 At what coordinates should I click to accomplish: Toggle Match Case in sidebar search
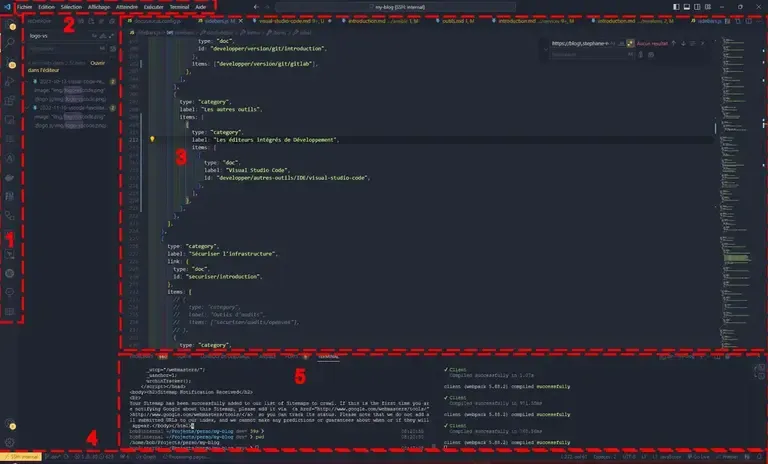tap(94, 36)
